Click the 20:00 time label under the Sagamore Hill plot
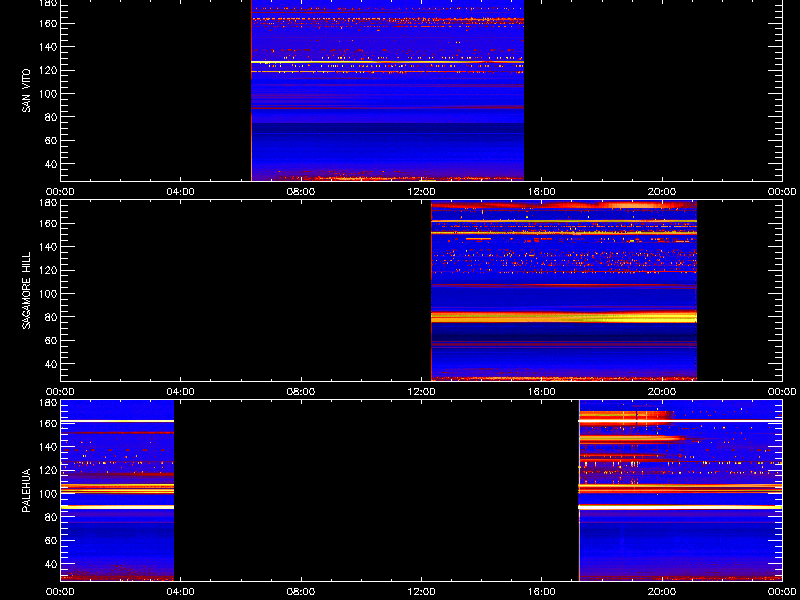 pyautogui.click(x=662, y=392)
